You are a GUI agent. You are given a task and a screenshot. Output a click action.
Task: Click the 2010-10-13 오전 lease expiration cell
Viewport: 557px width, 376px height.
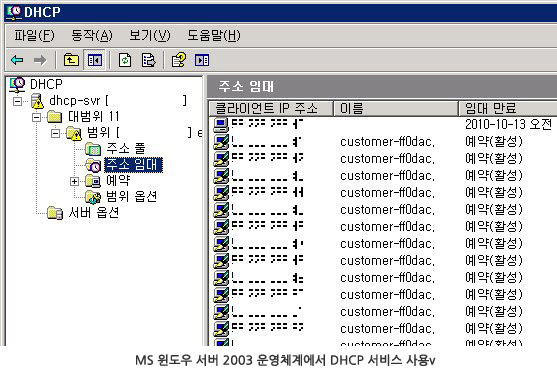pyautogui.click(x=508, y=124)
